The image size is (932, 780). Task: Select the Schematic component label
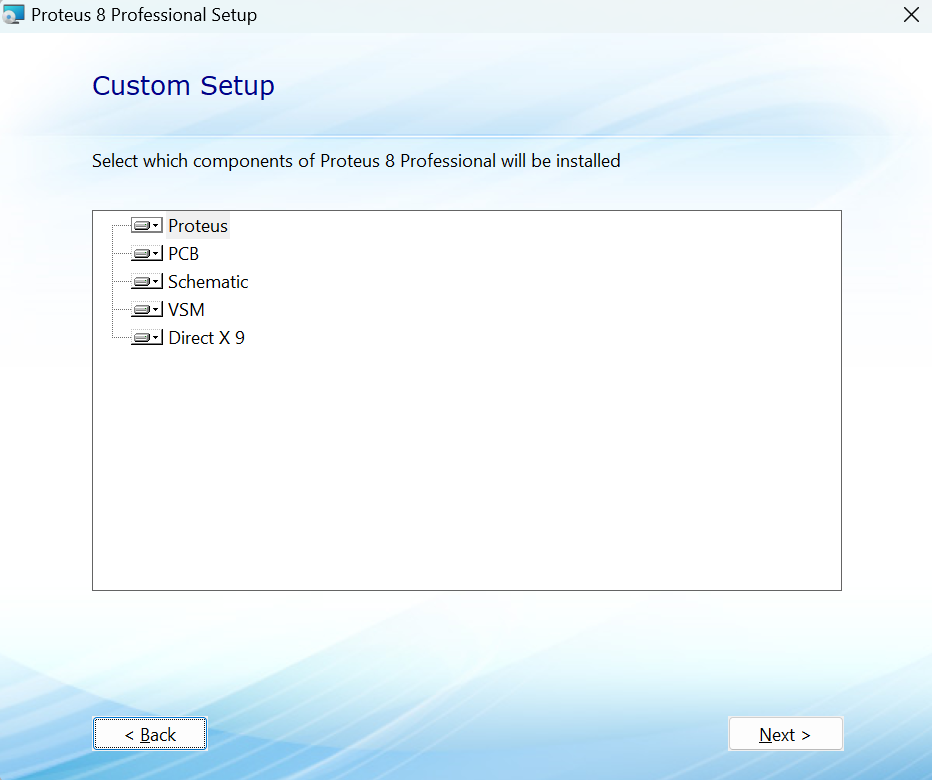click(x=208, y=282)
